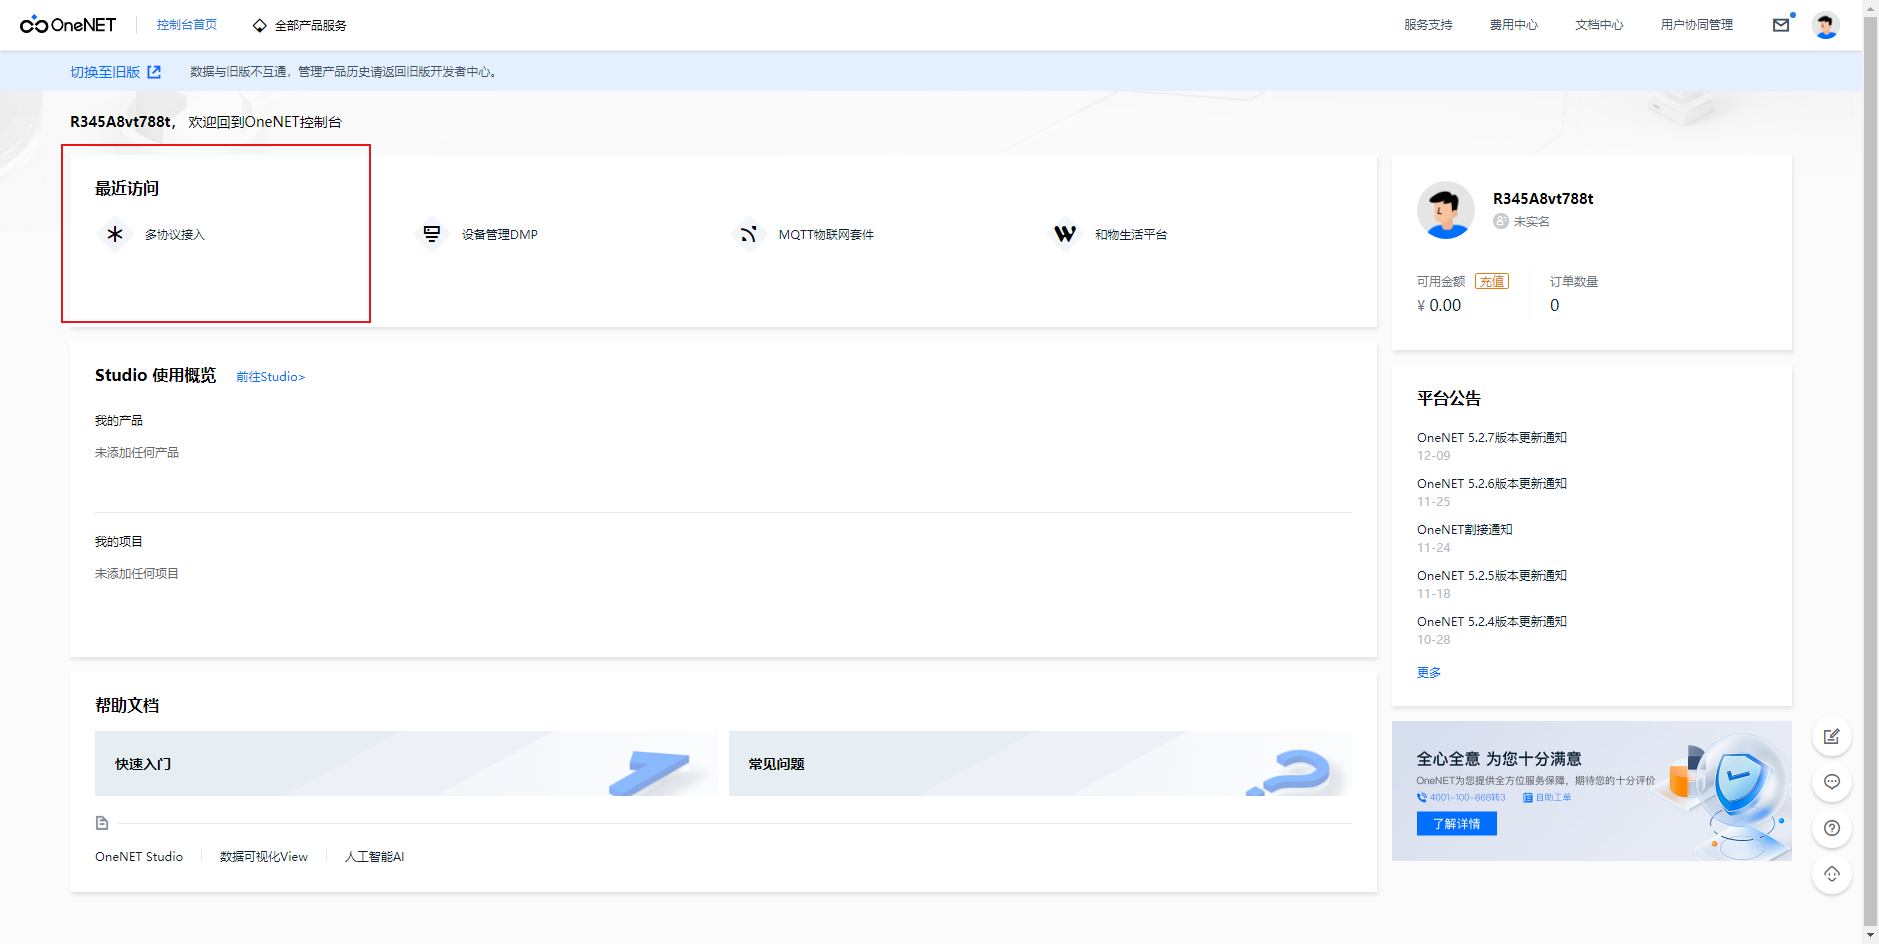The image size is (1879, 944).
Task: Click 更多 under platform announcements
Action: (x=1429, y=672)
